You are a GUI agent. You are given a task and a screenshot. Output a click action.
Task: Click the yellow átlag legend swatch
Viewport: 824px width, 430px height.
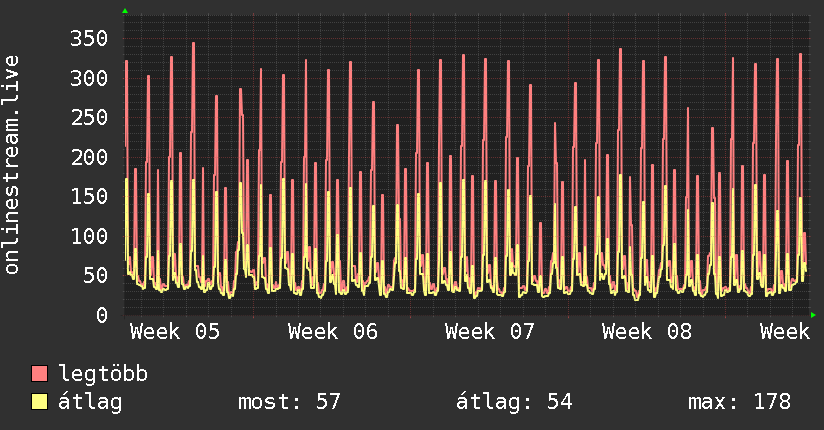point(40,402)
